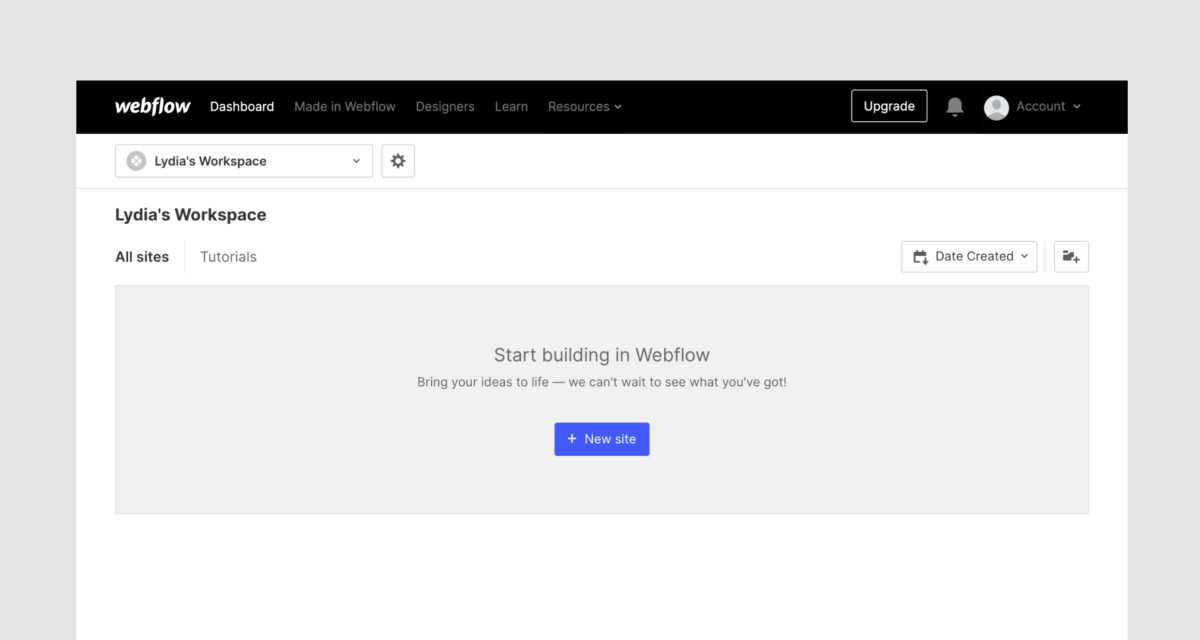1200x640 pixels.
Task: Change sorting via the Date Created dropdown
Action: point(969,256)
